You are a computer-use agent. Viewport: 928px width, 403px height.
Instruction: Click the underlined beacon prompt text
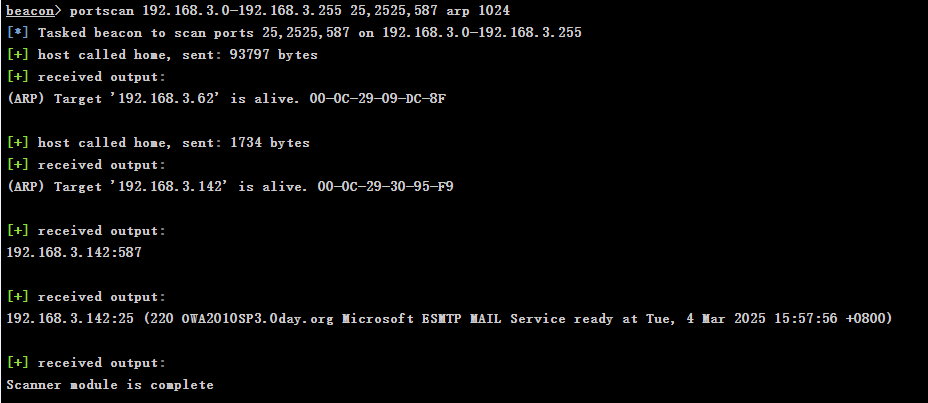pyautogui.click(x=30, y=11)
